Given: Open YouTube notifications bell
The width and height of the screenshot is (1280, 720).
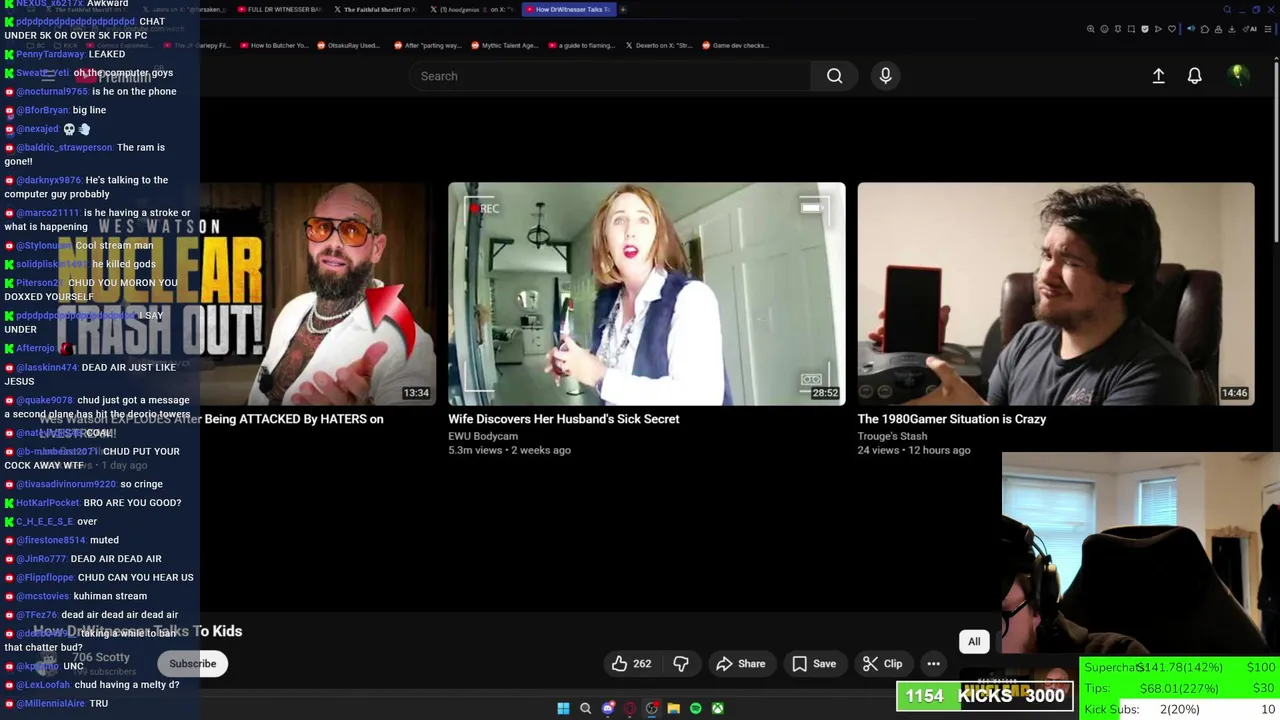Looking at the screenshot, I should pos(1194,76).
